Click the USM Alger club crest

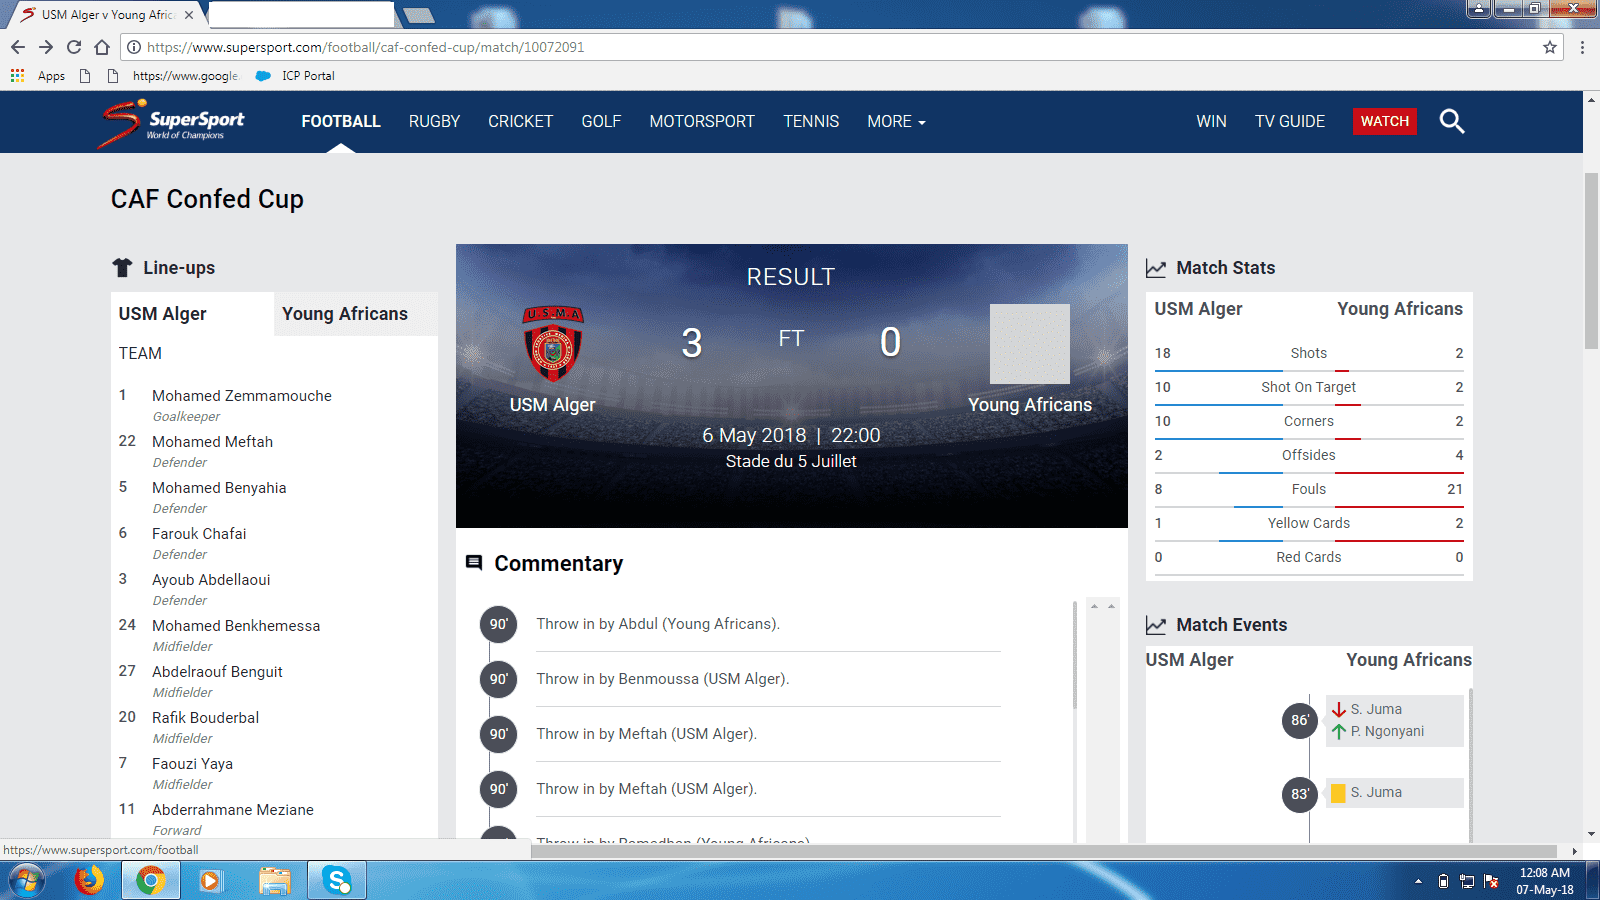point(553,343)
